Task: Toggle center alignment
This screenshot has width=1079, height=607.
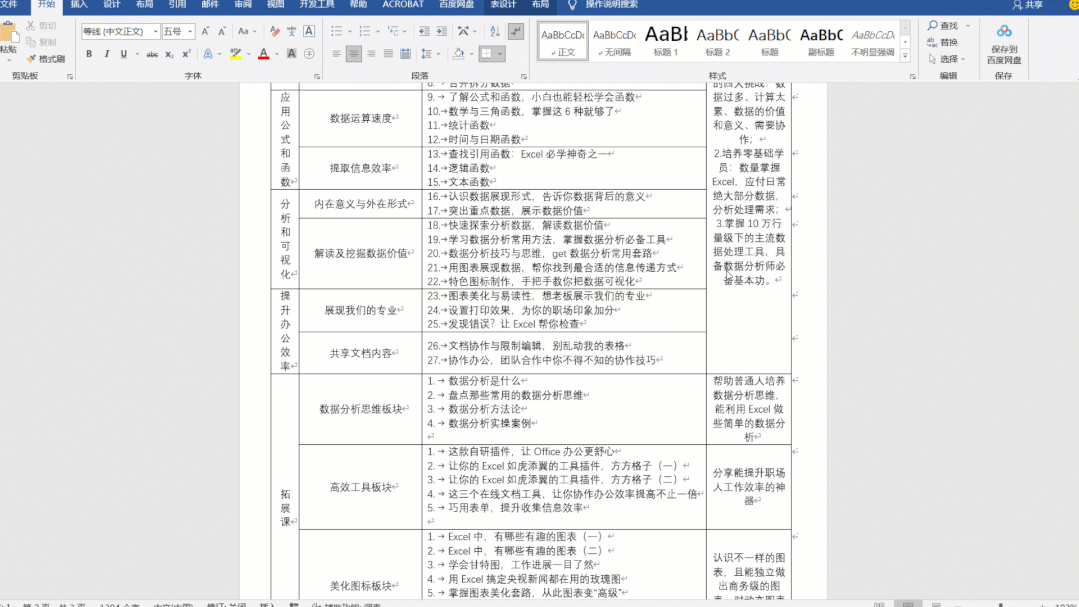Action: [354, 54]
